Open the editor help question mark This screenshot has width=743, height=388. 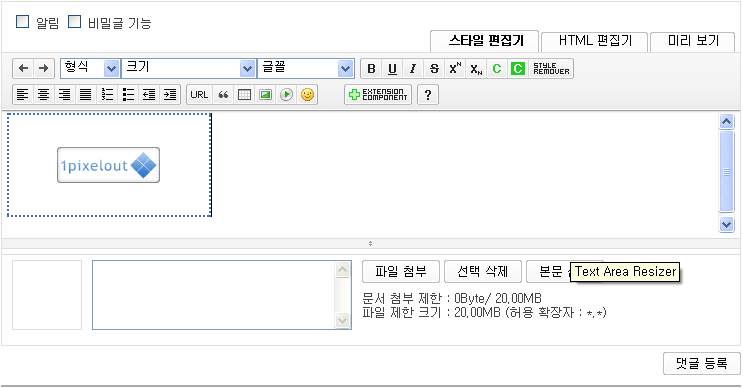[428, 94]
